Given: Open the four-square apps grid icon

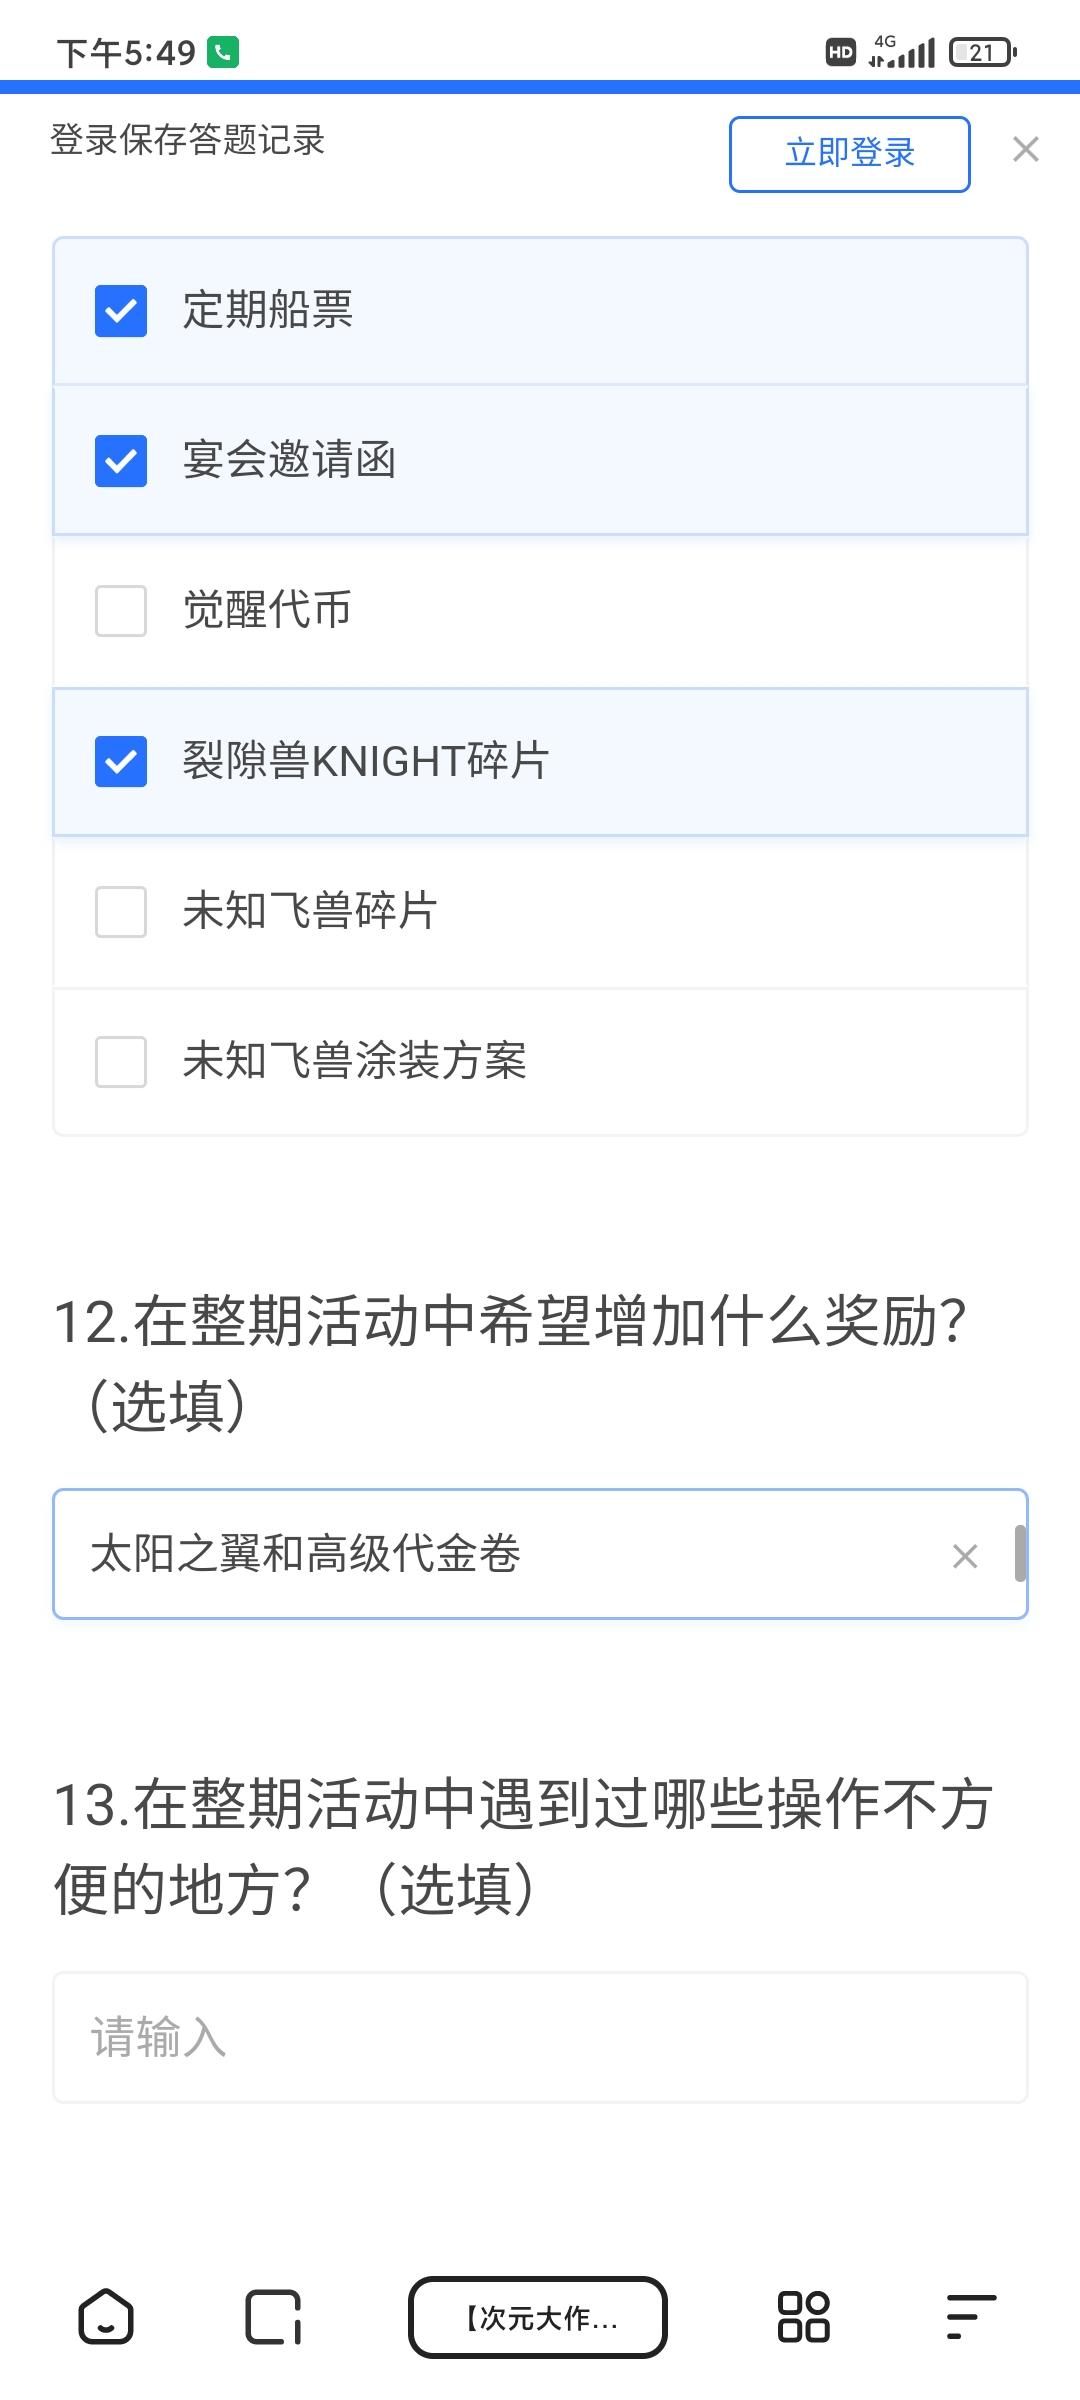Looking at the screenshot, I should [804, 2316].
